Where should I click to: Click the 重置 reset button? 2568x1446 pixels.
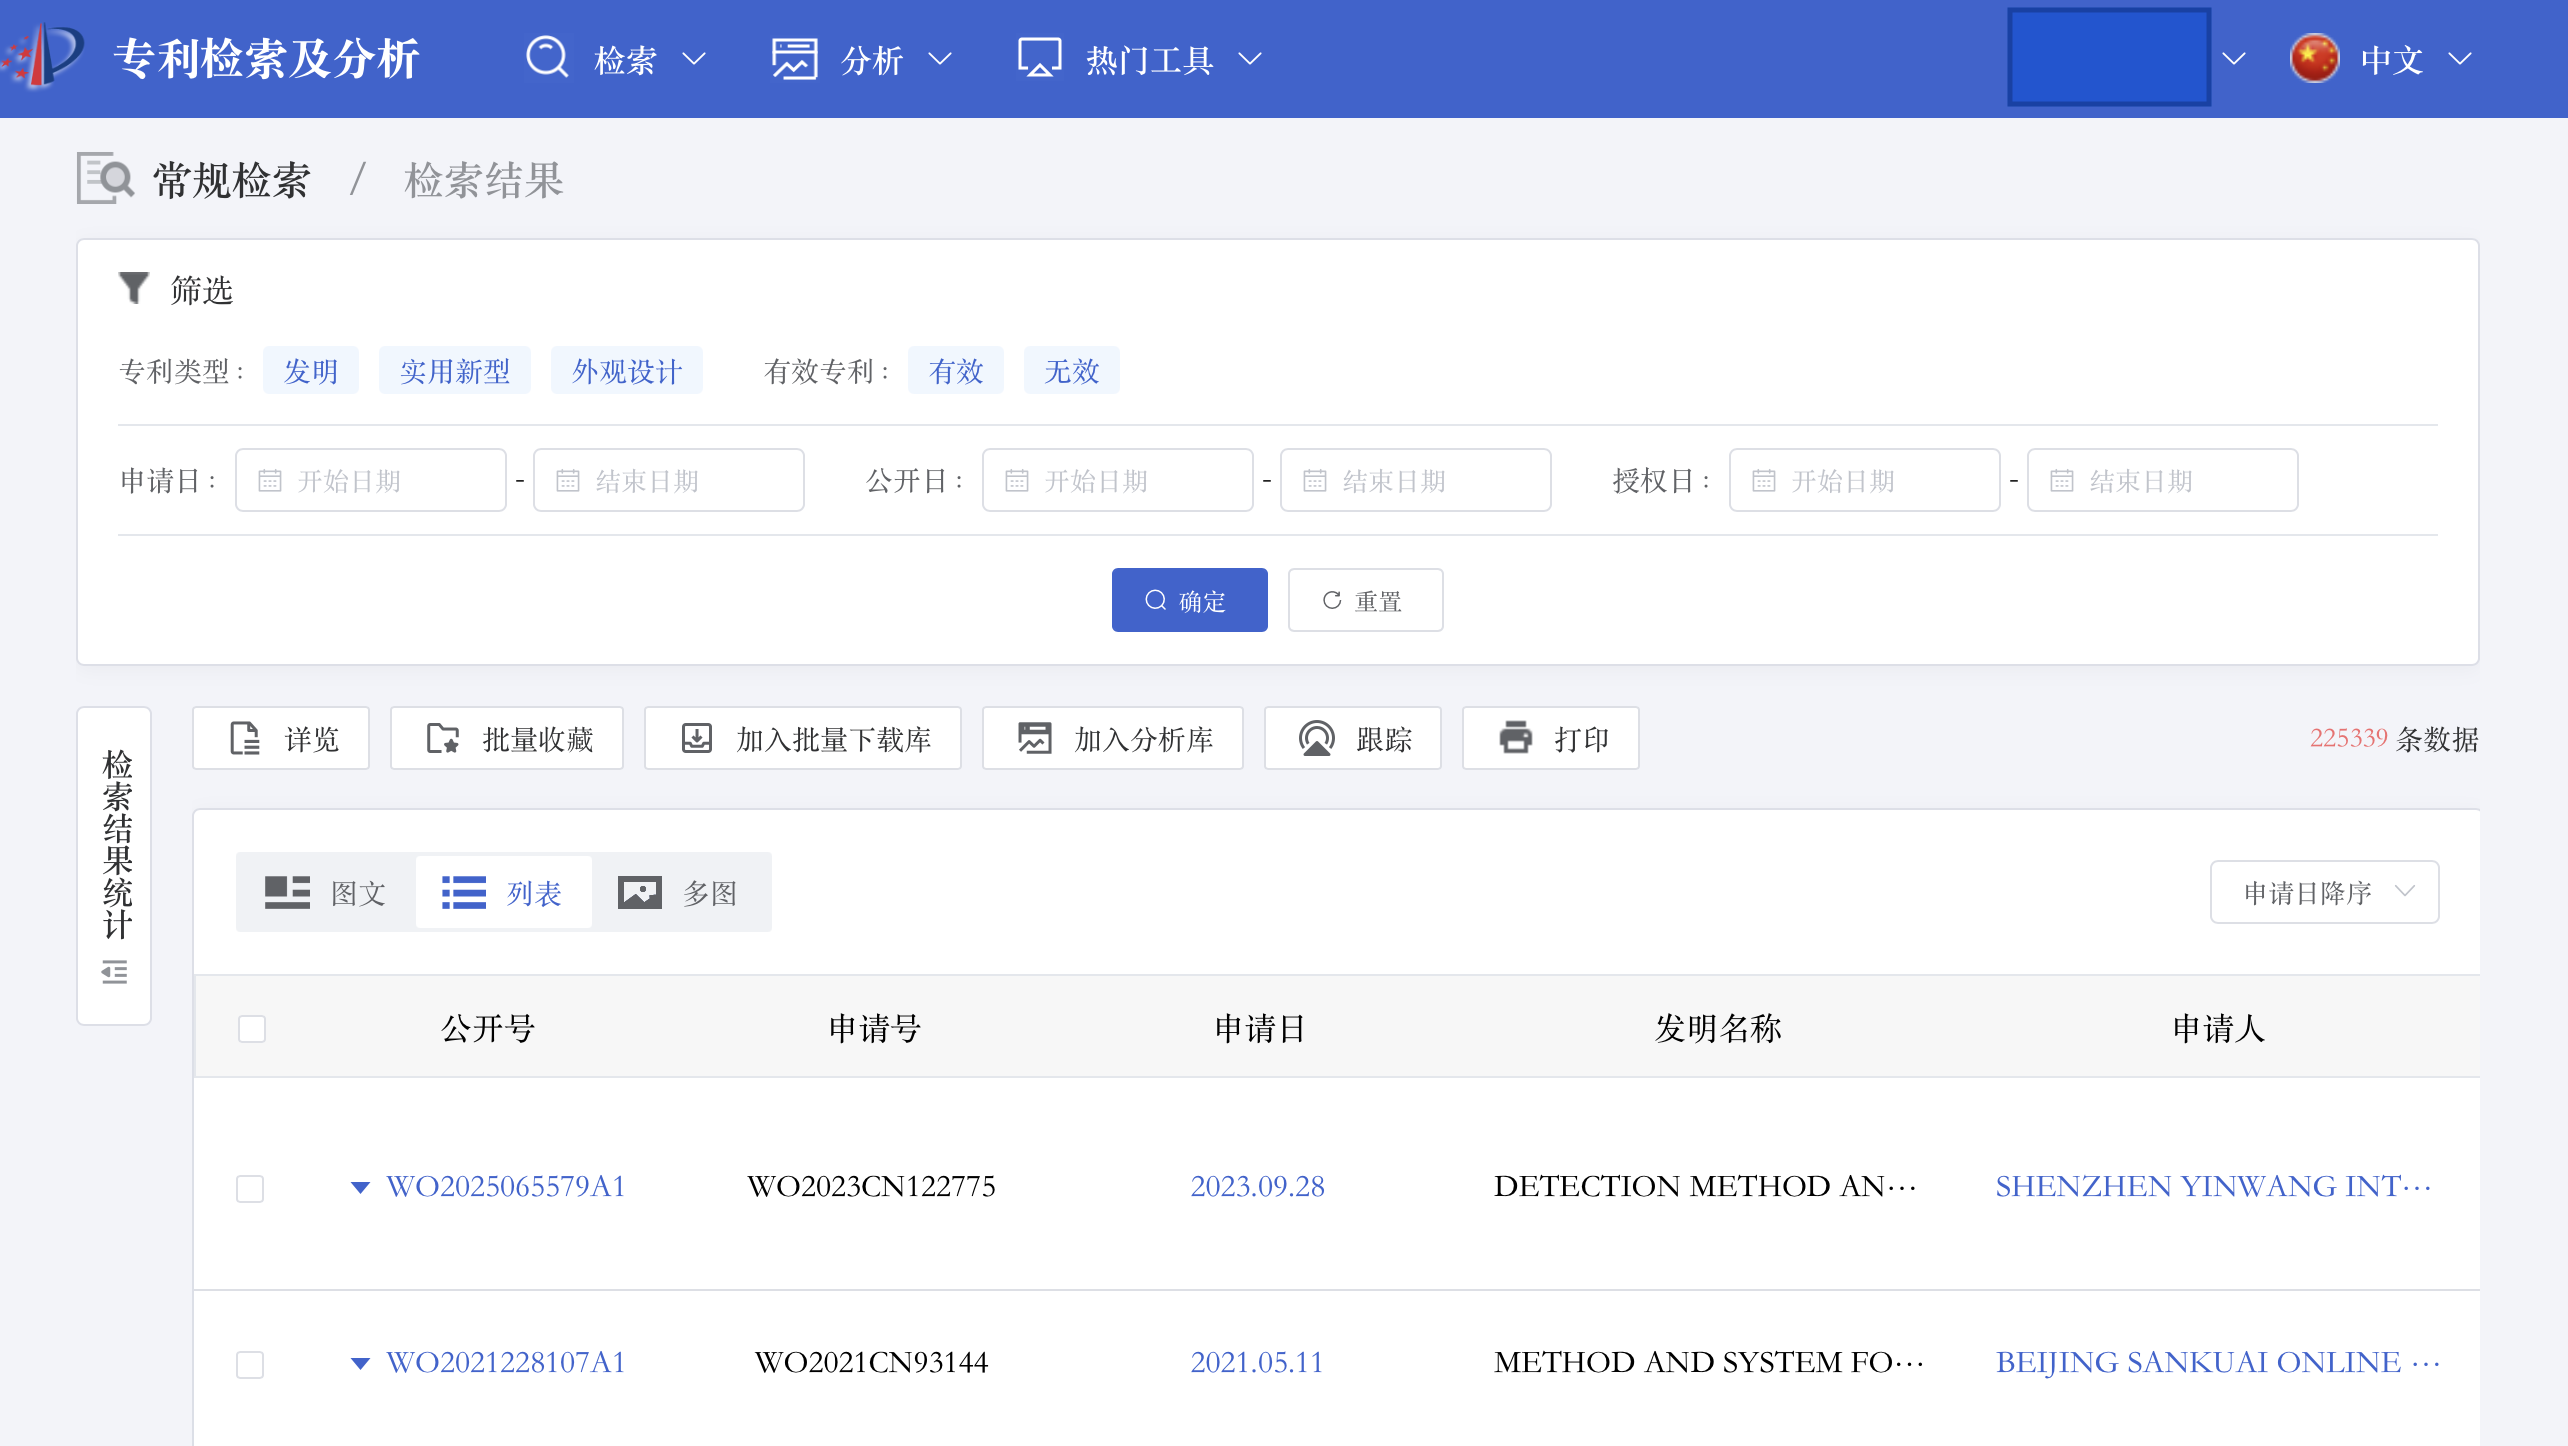(x=1365, y=600)
